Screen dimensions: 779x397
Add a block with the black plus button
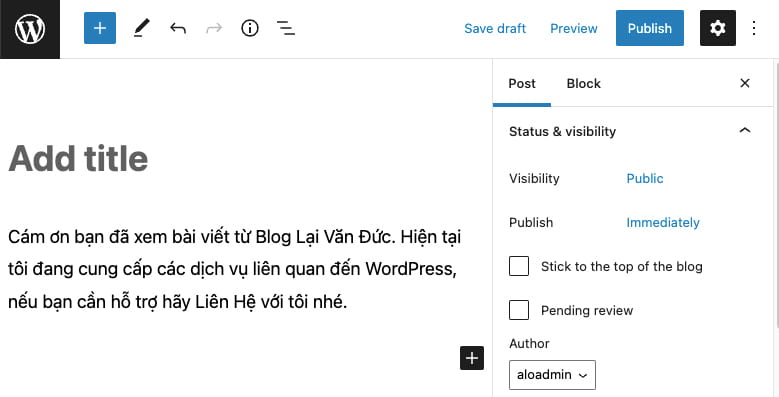(472, 358)
